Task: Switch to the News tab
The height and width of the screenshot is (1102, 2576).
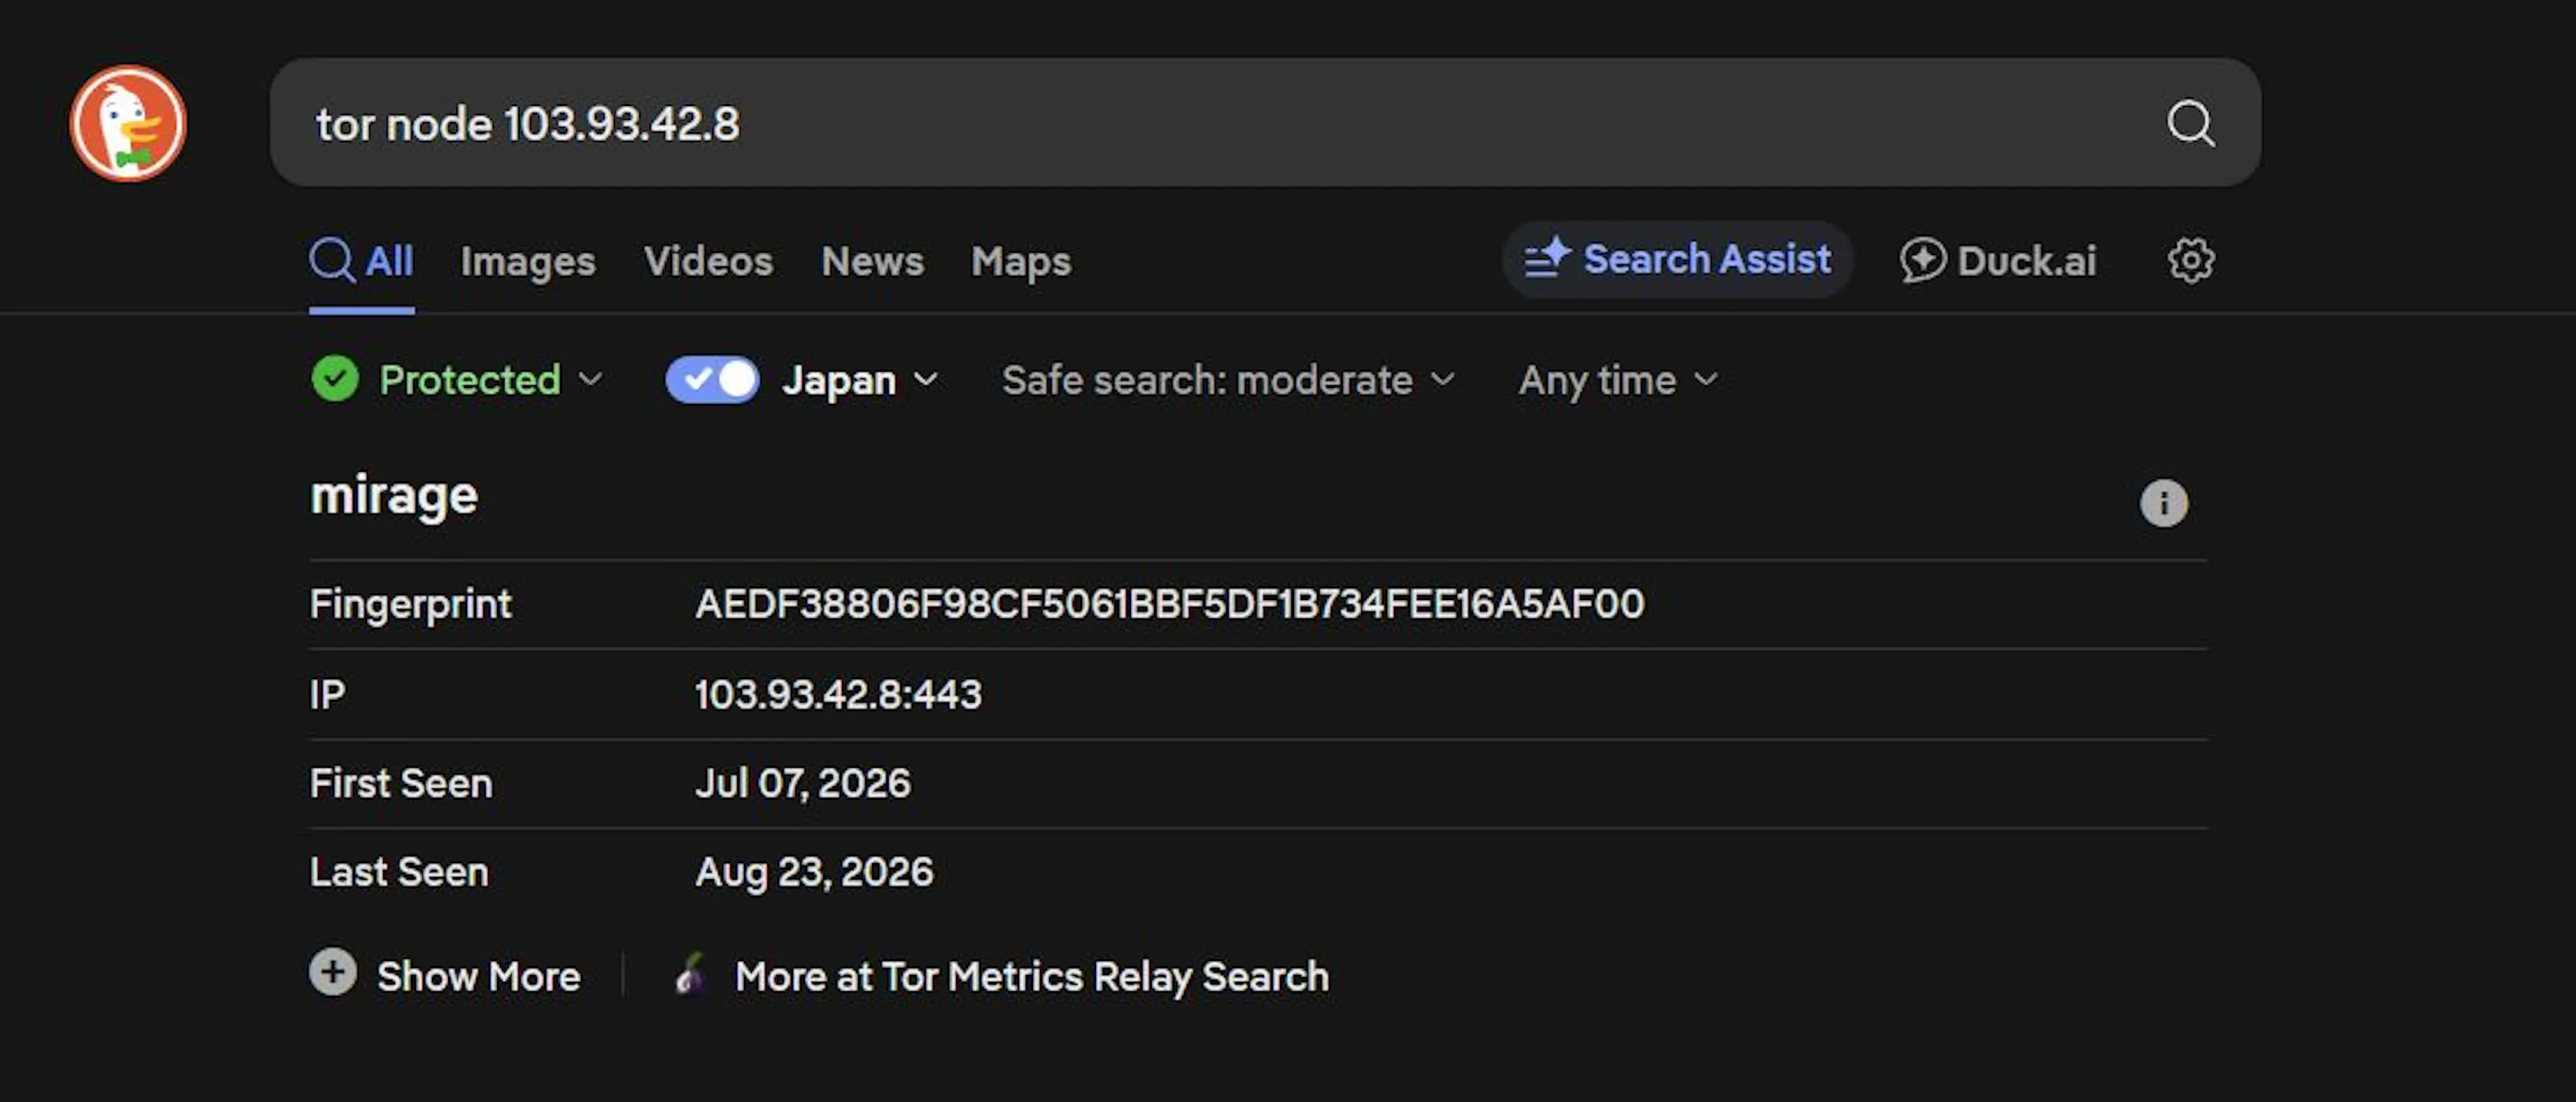Action: [x=872, y=261]
